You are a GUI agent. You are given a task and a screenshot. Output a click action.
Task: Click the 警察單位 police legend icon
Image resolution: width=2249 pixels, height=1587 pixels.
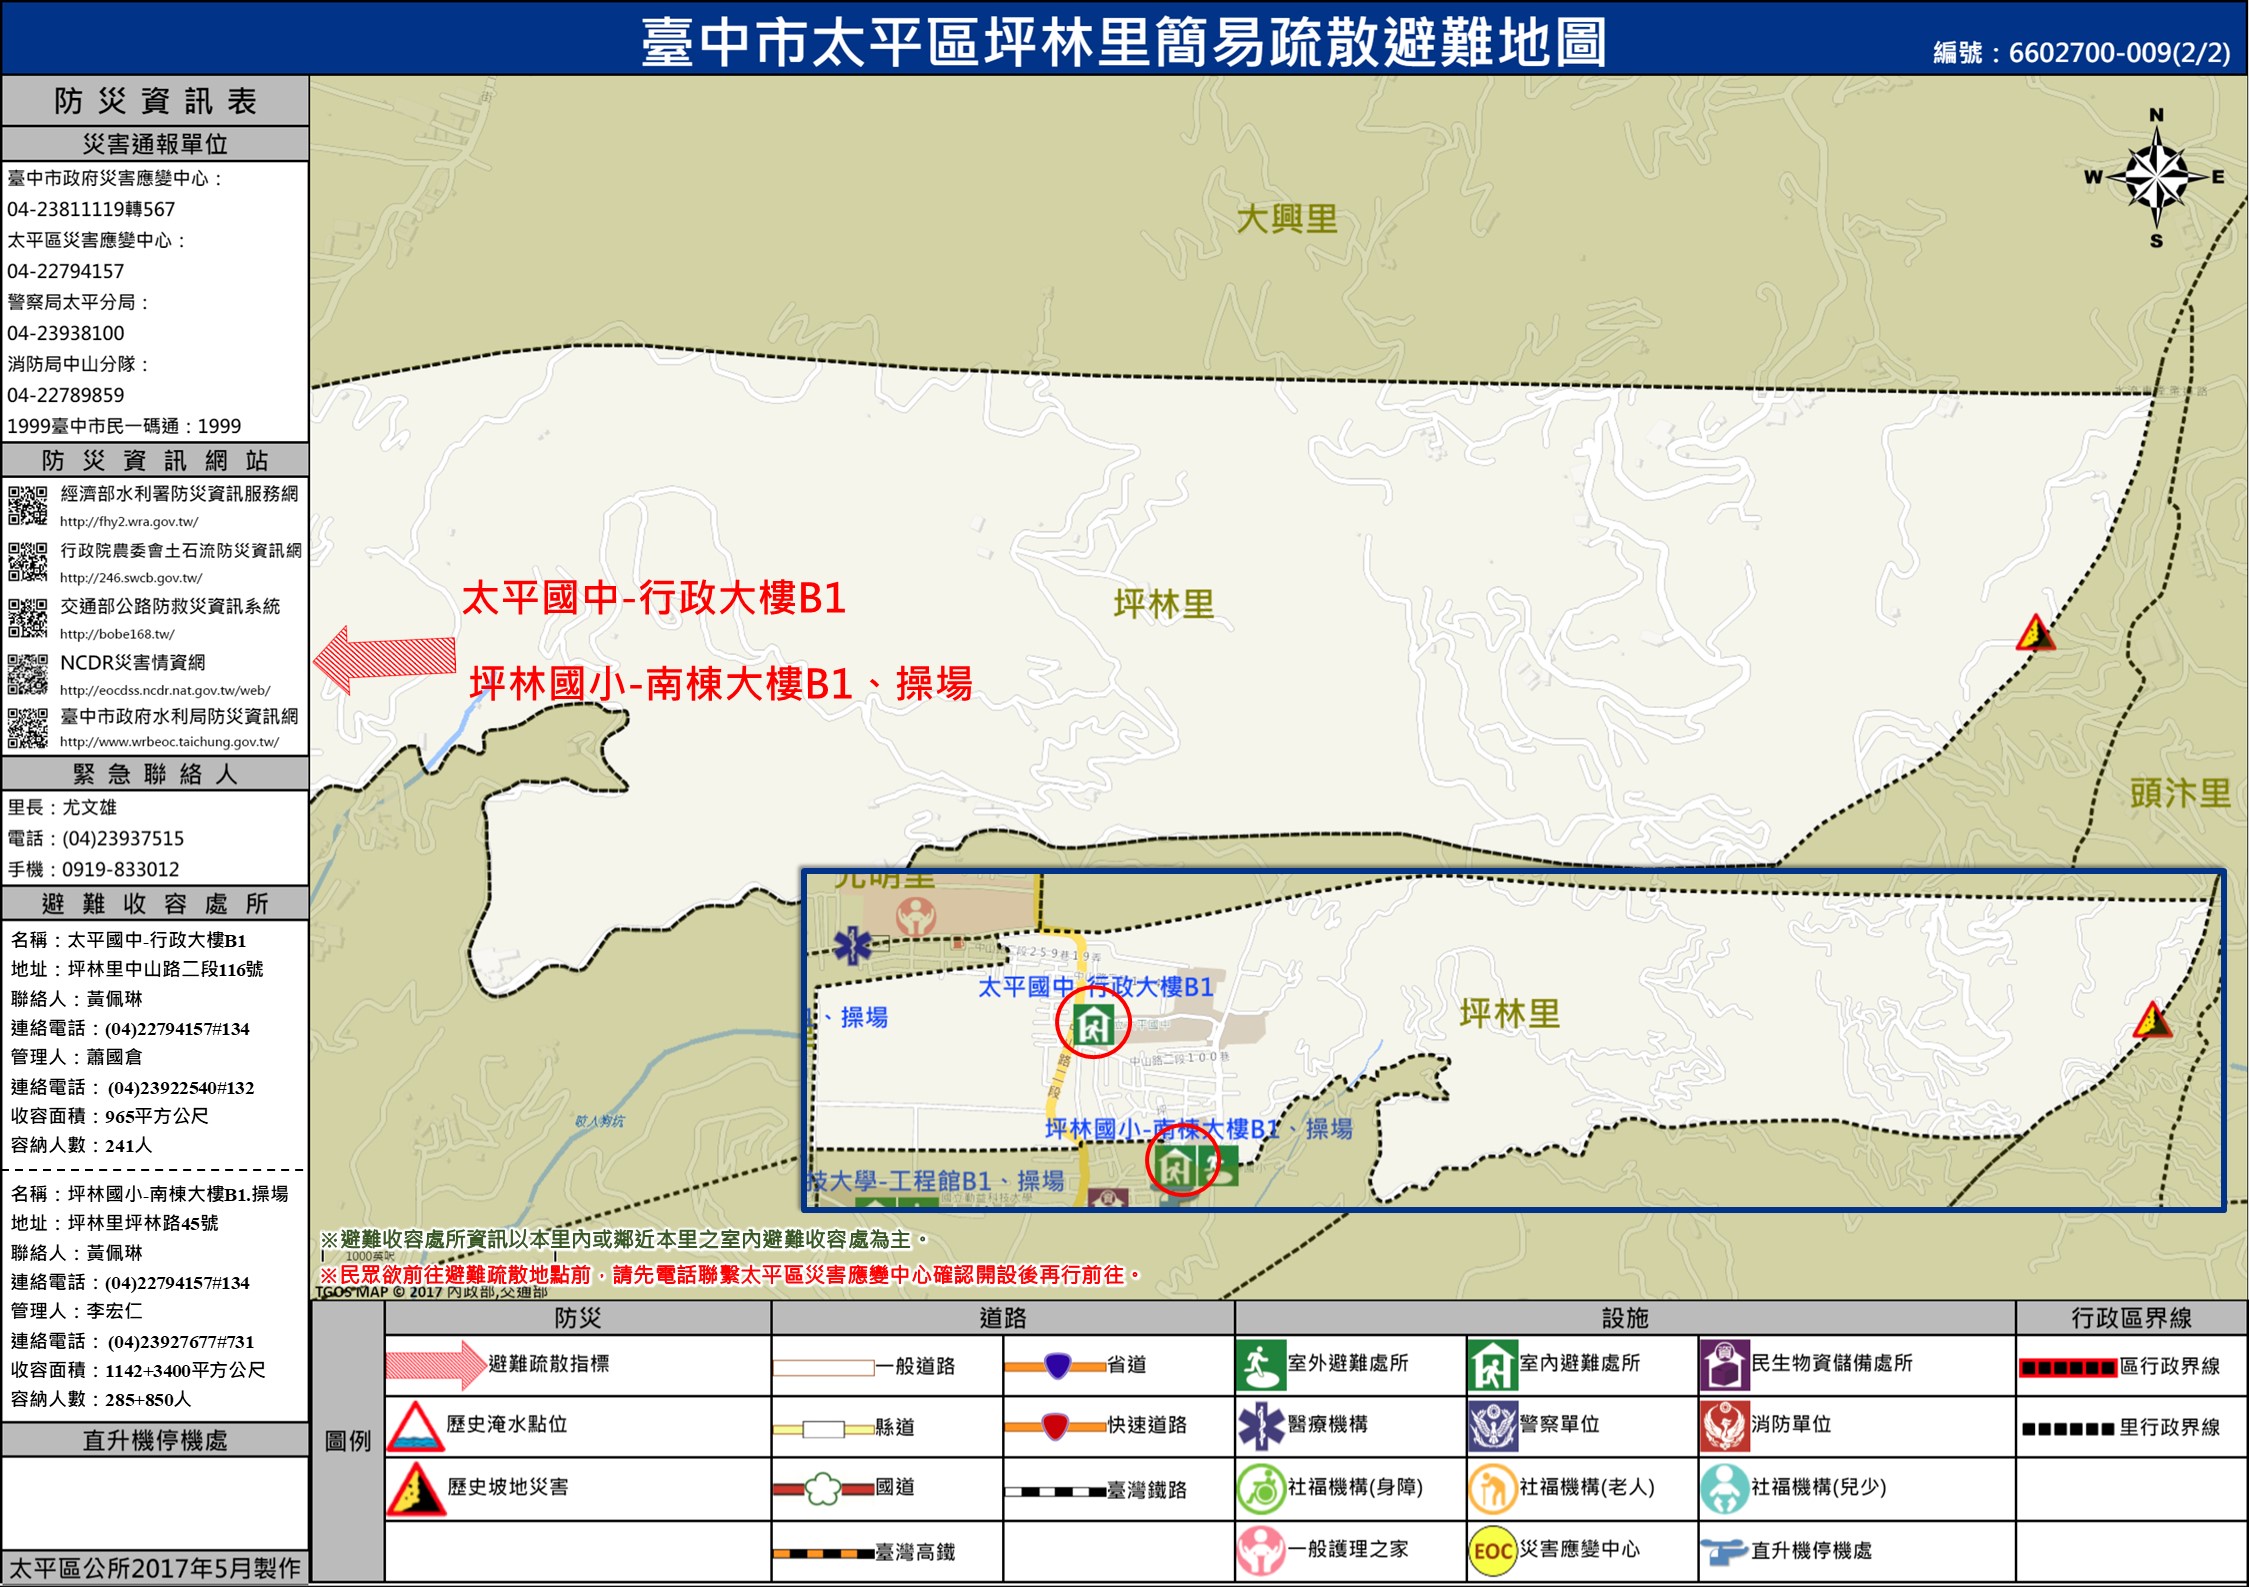click(x=1493, y=1426)
